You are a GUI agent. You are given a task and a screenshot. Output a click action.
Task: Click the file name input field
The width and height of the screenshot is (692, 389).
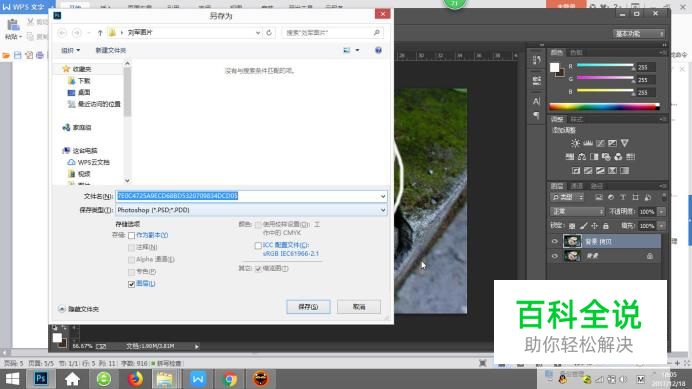pyautogui.click(x=247, y=196)
